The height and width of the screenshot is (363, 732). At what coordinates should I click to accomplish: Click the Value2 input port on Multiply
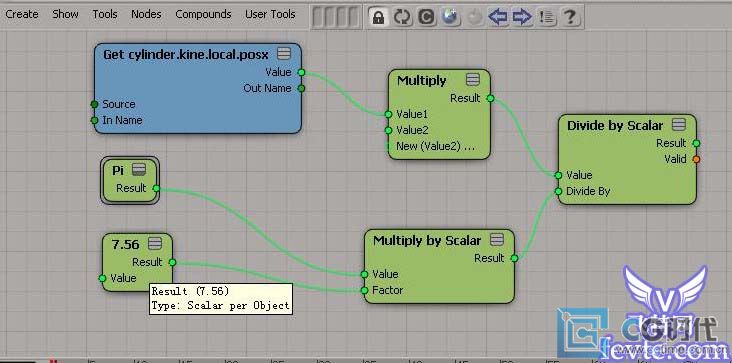pos(388,130)
